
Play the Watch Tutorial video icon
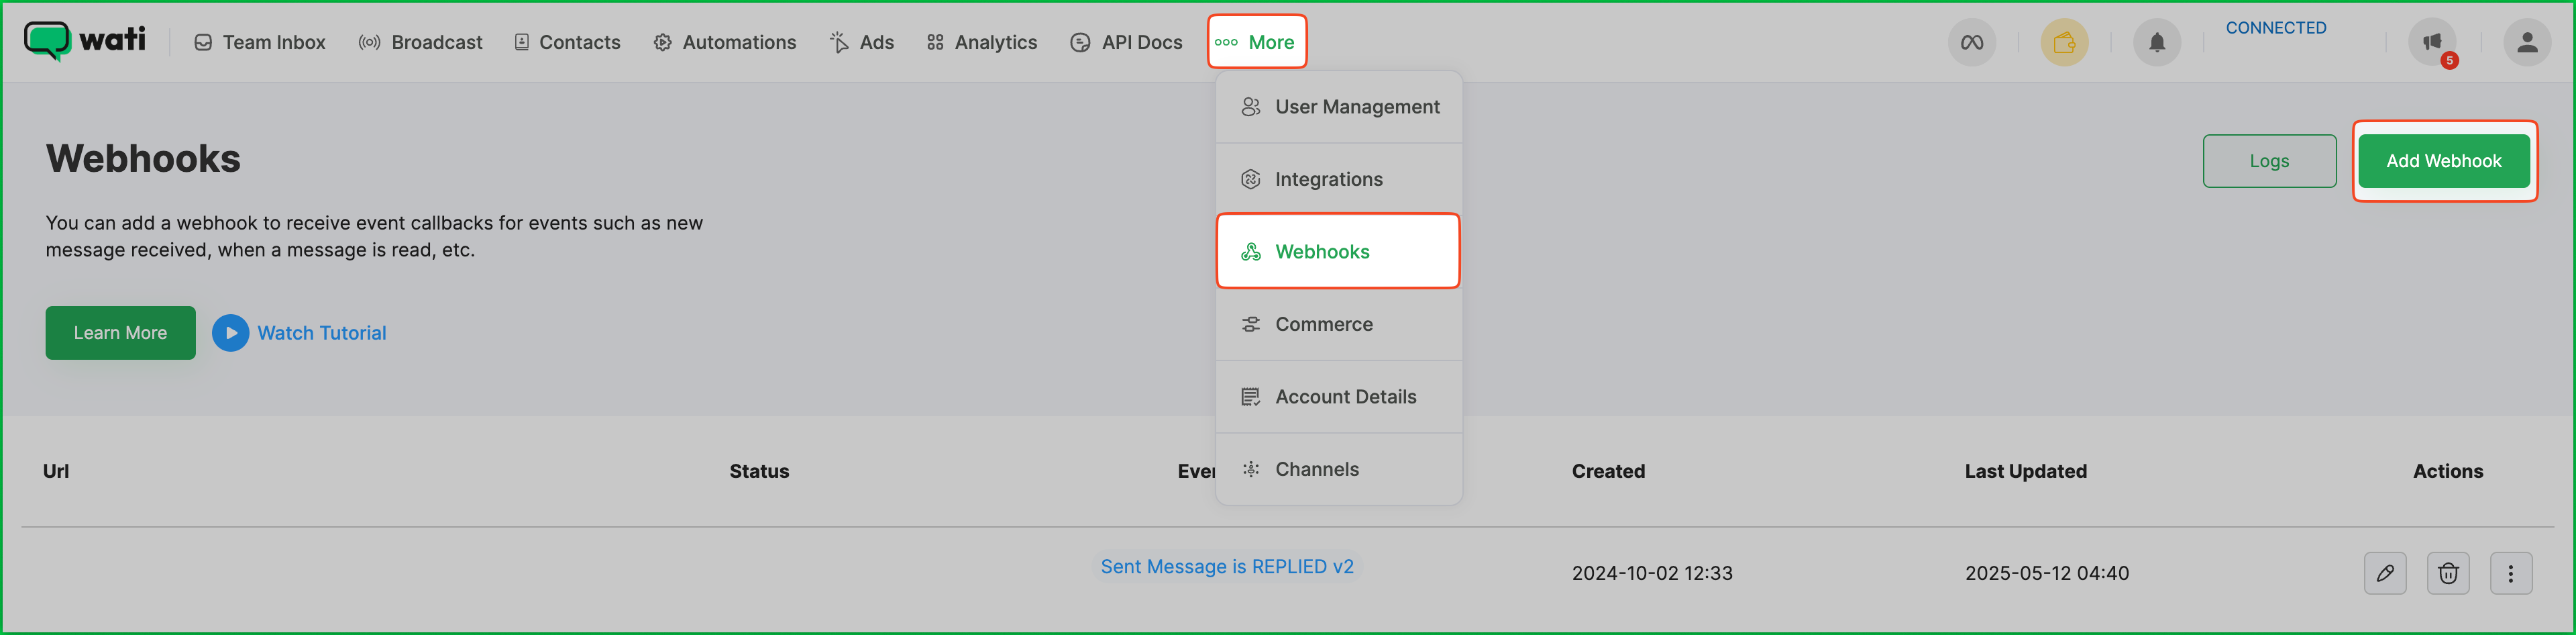click(x=230, y=333)
